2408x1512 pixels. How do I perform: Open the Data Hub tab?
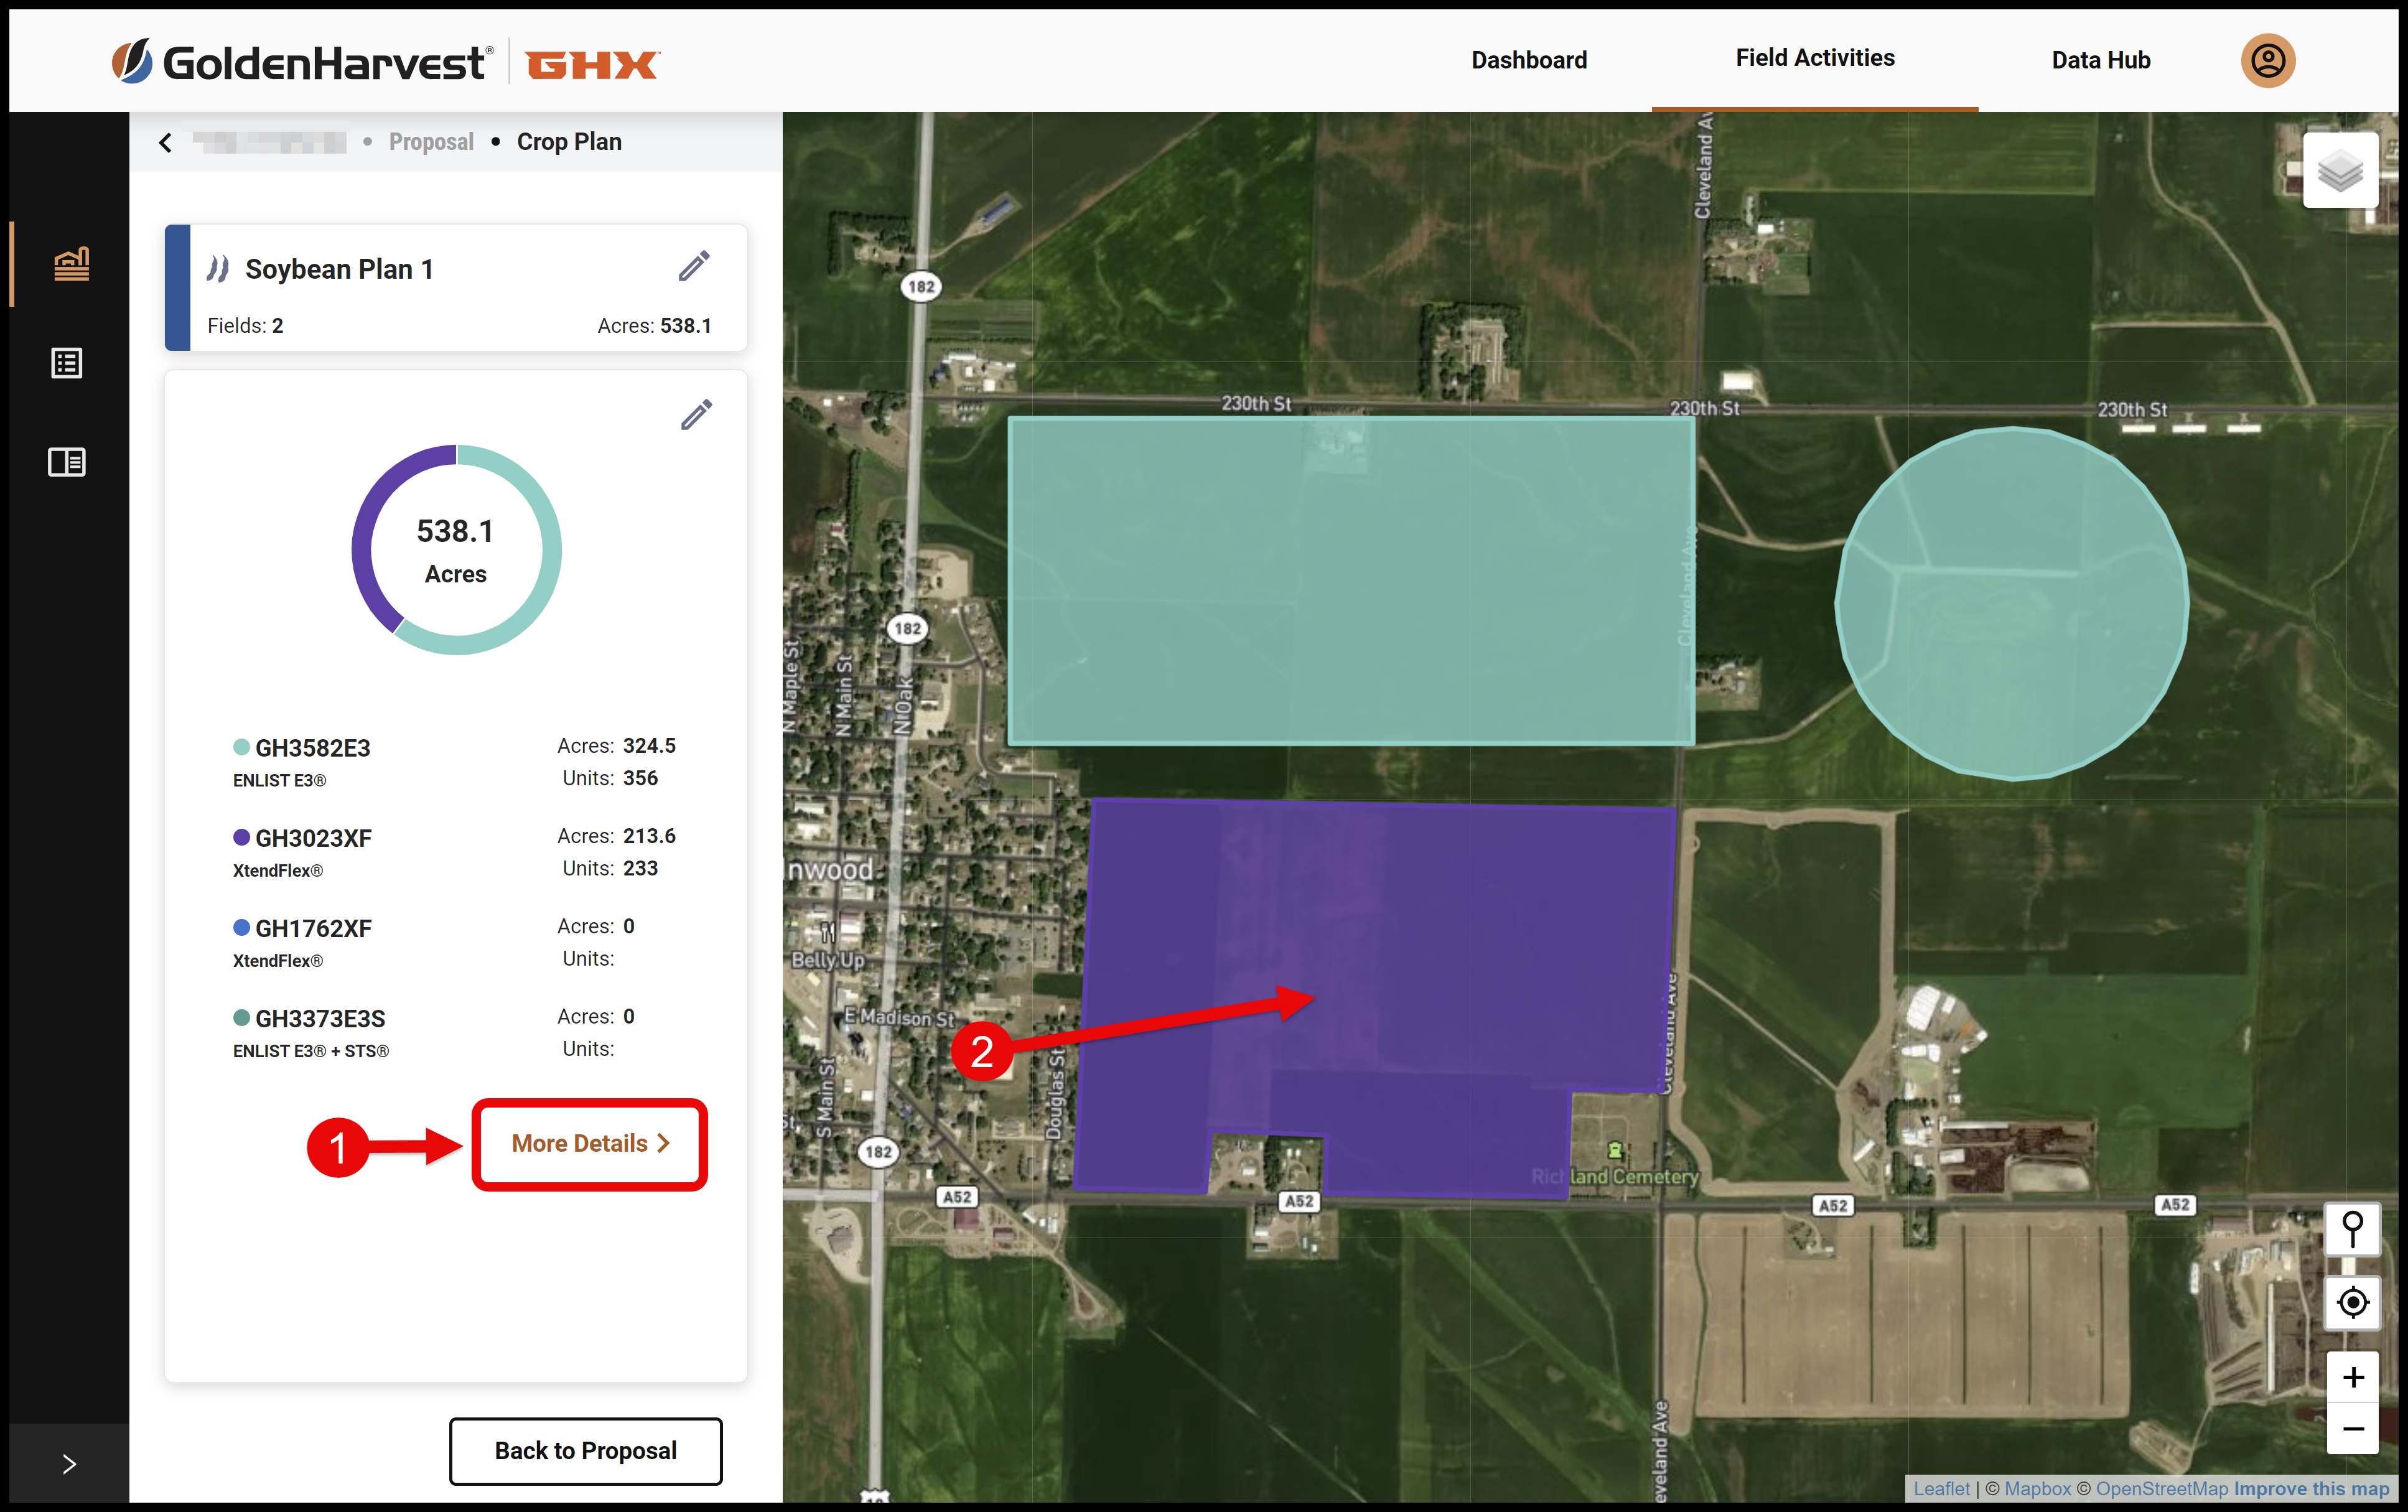click(x=2100, y=61)
